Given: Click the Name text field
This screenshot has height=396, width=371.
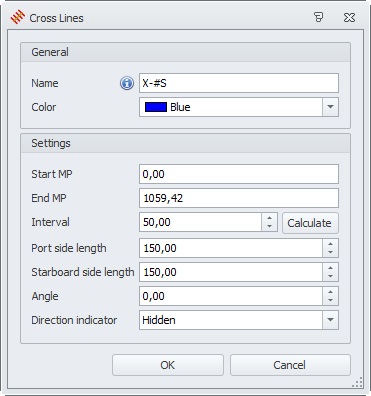Looking at the screenshot, I should coord(239,83).
